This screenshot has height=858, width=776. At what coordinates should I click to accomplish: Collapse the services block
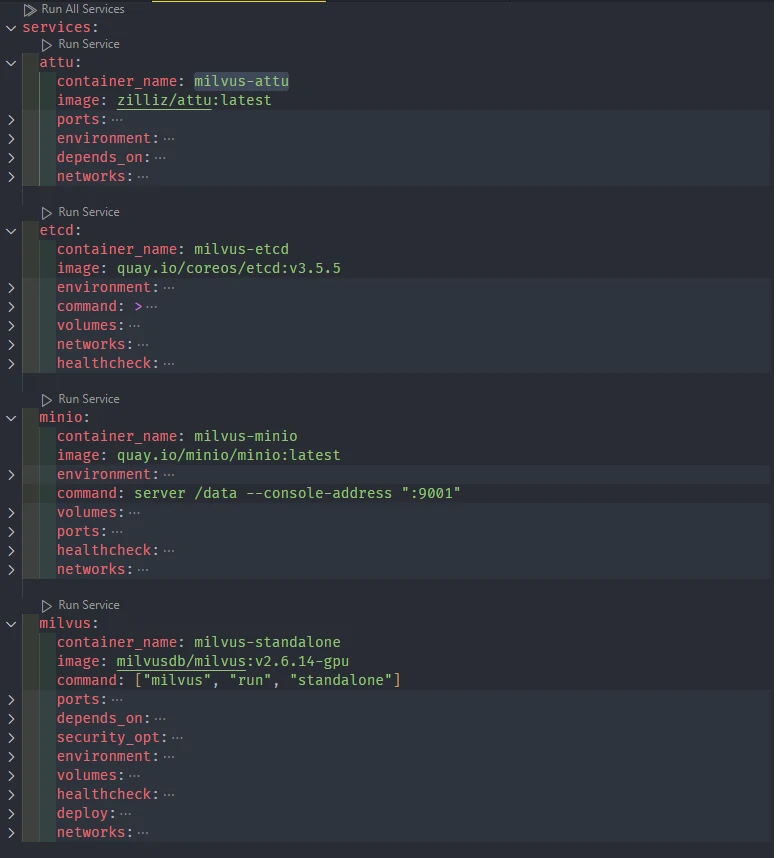pyautogui.click(x=11, y=28)
